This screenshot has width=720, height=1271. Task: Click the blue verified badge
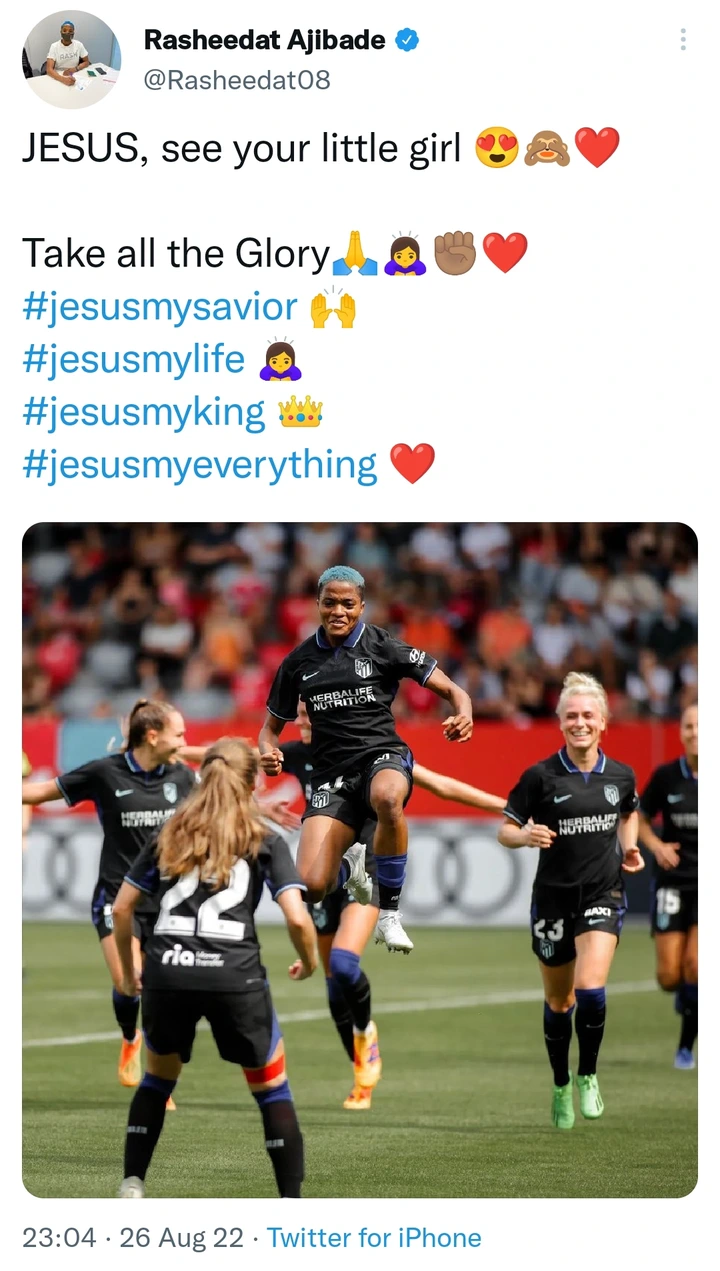coord(407,40)
